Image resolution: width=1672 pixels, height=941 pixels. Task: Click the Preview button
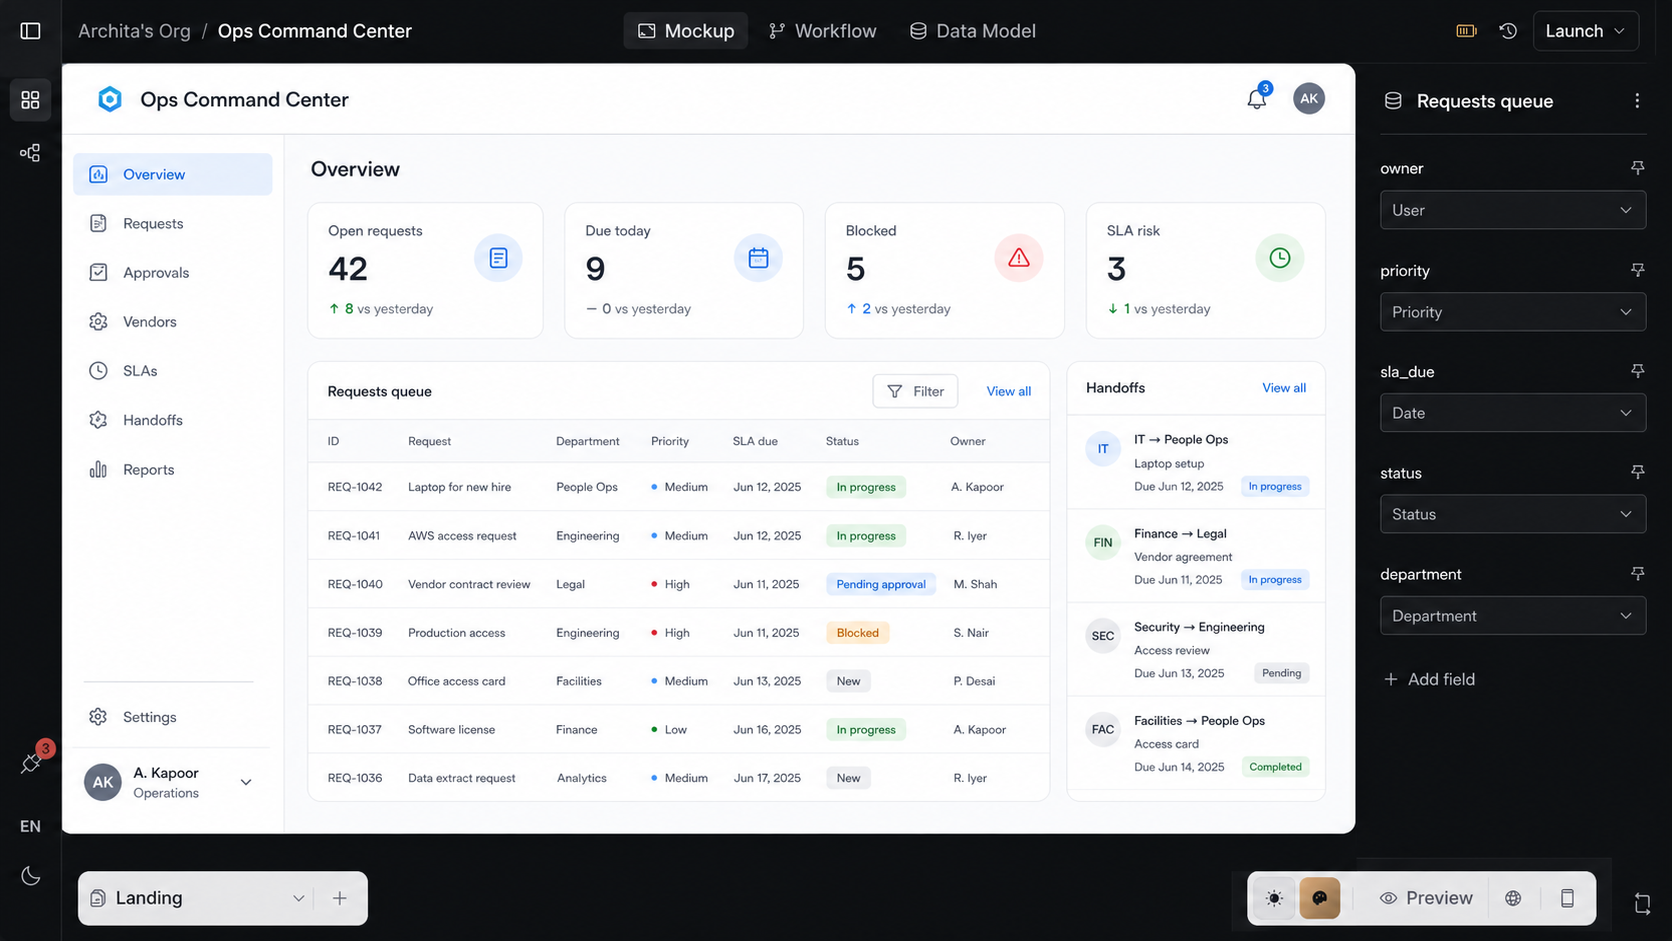coord(1426,898)
